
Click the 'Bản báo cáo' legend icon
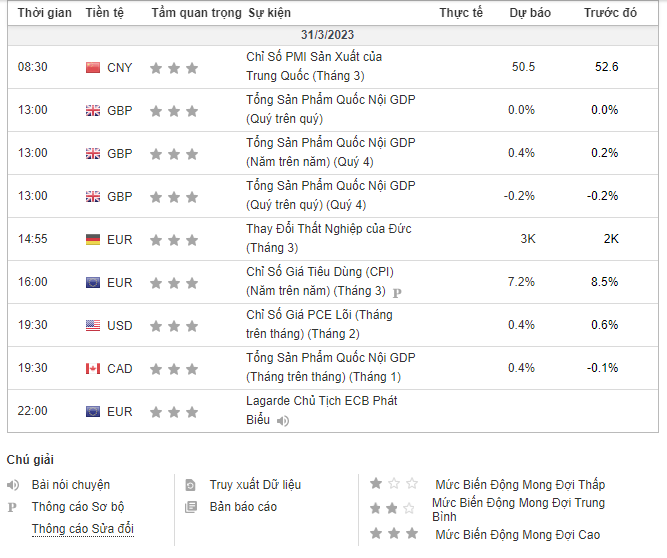pos(191,507)
